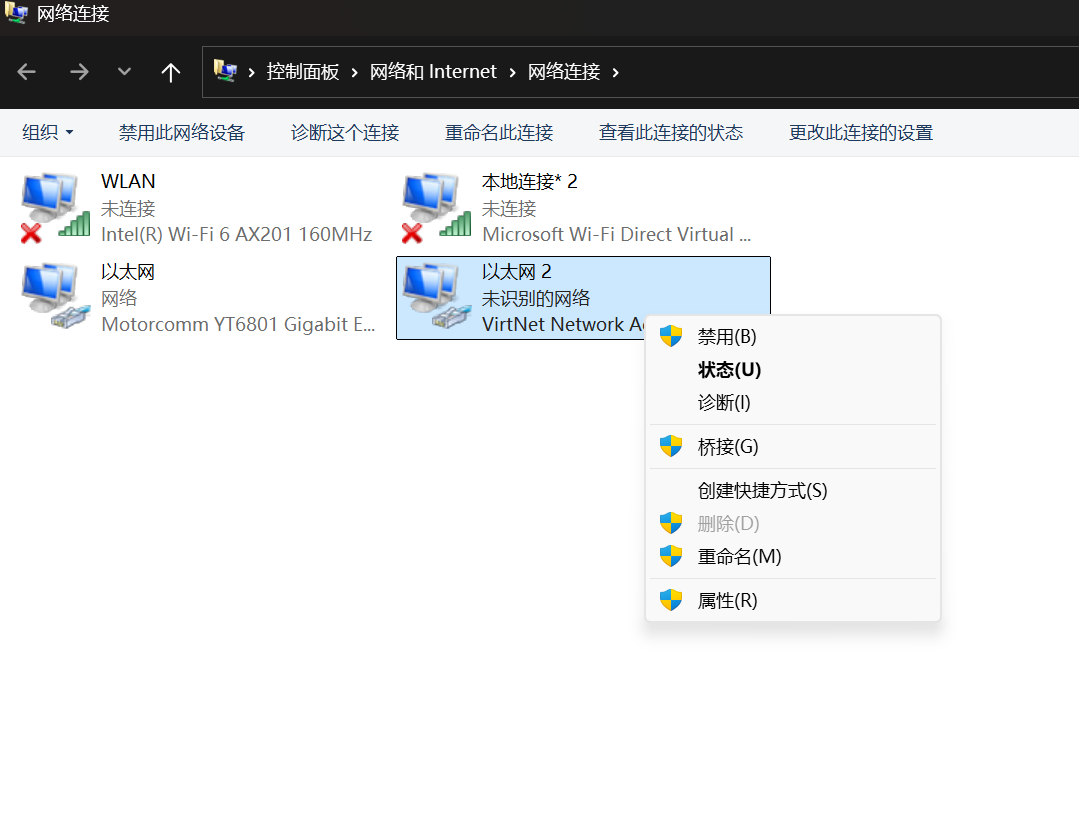This screenshot has width=1079, height=835.
Task: Select the WLAN connection name
Action: pos(128,181)
